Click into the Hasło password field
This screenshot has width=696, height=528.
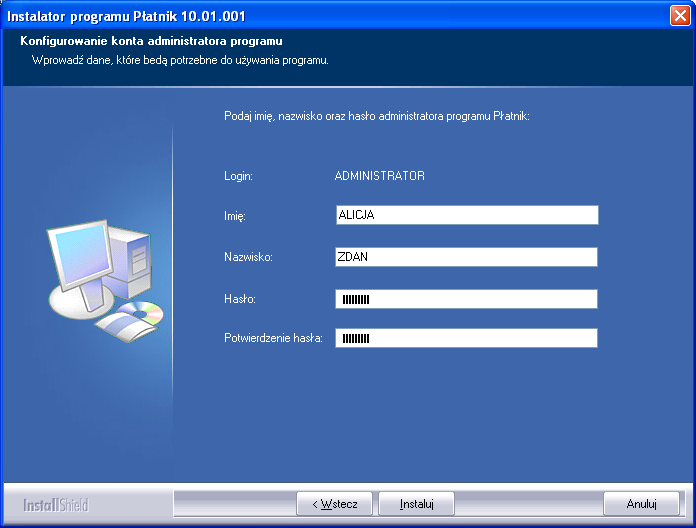(x=467, y=299)
